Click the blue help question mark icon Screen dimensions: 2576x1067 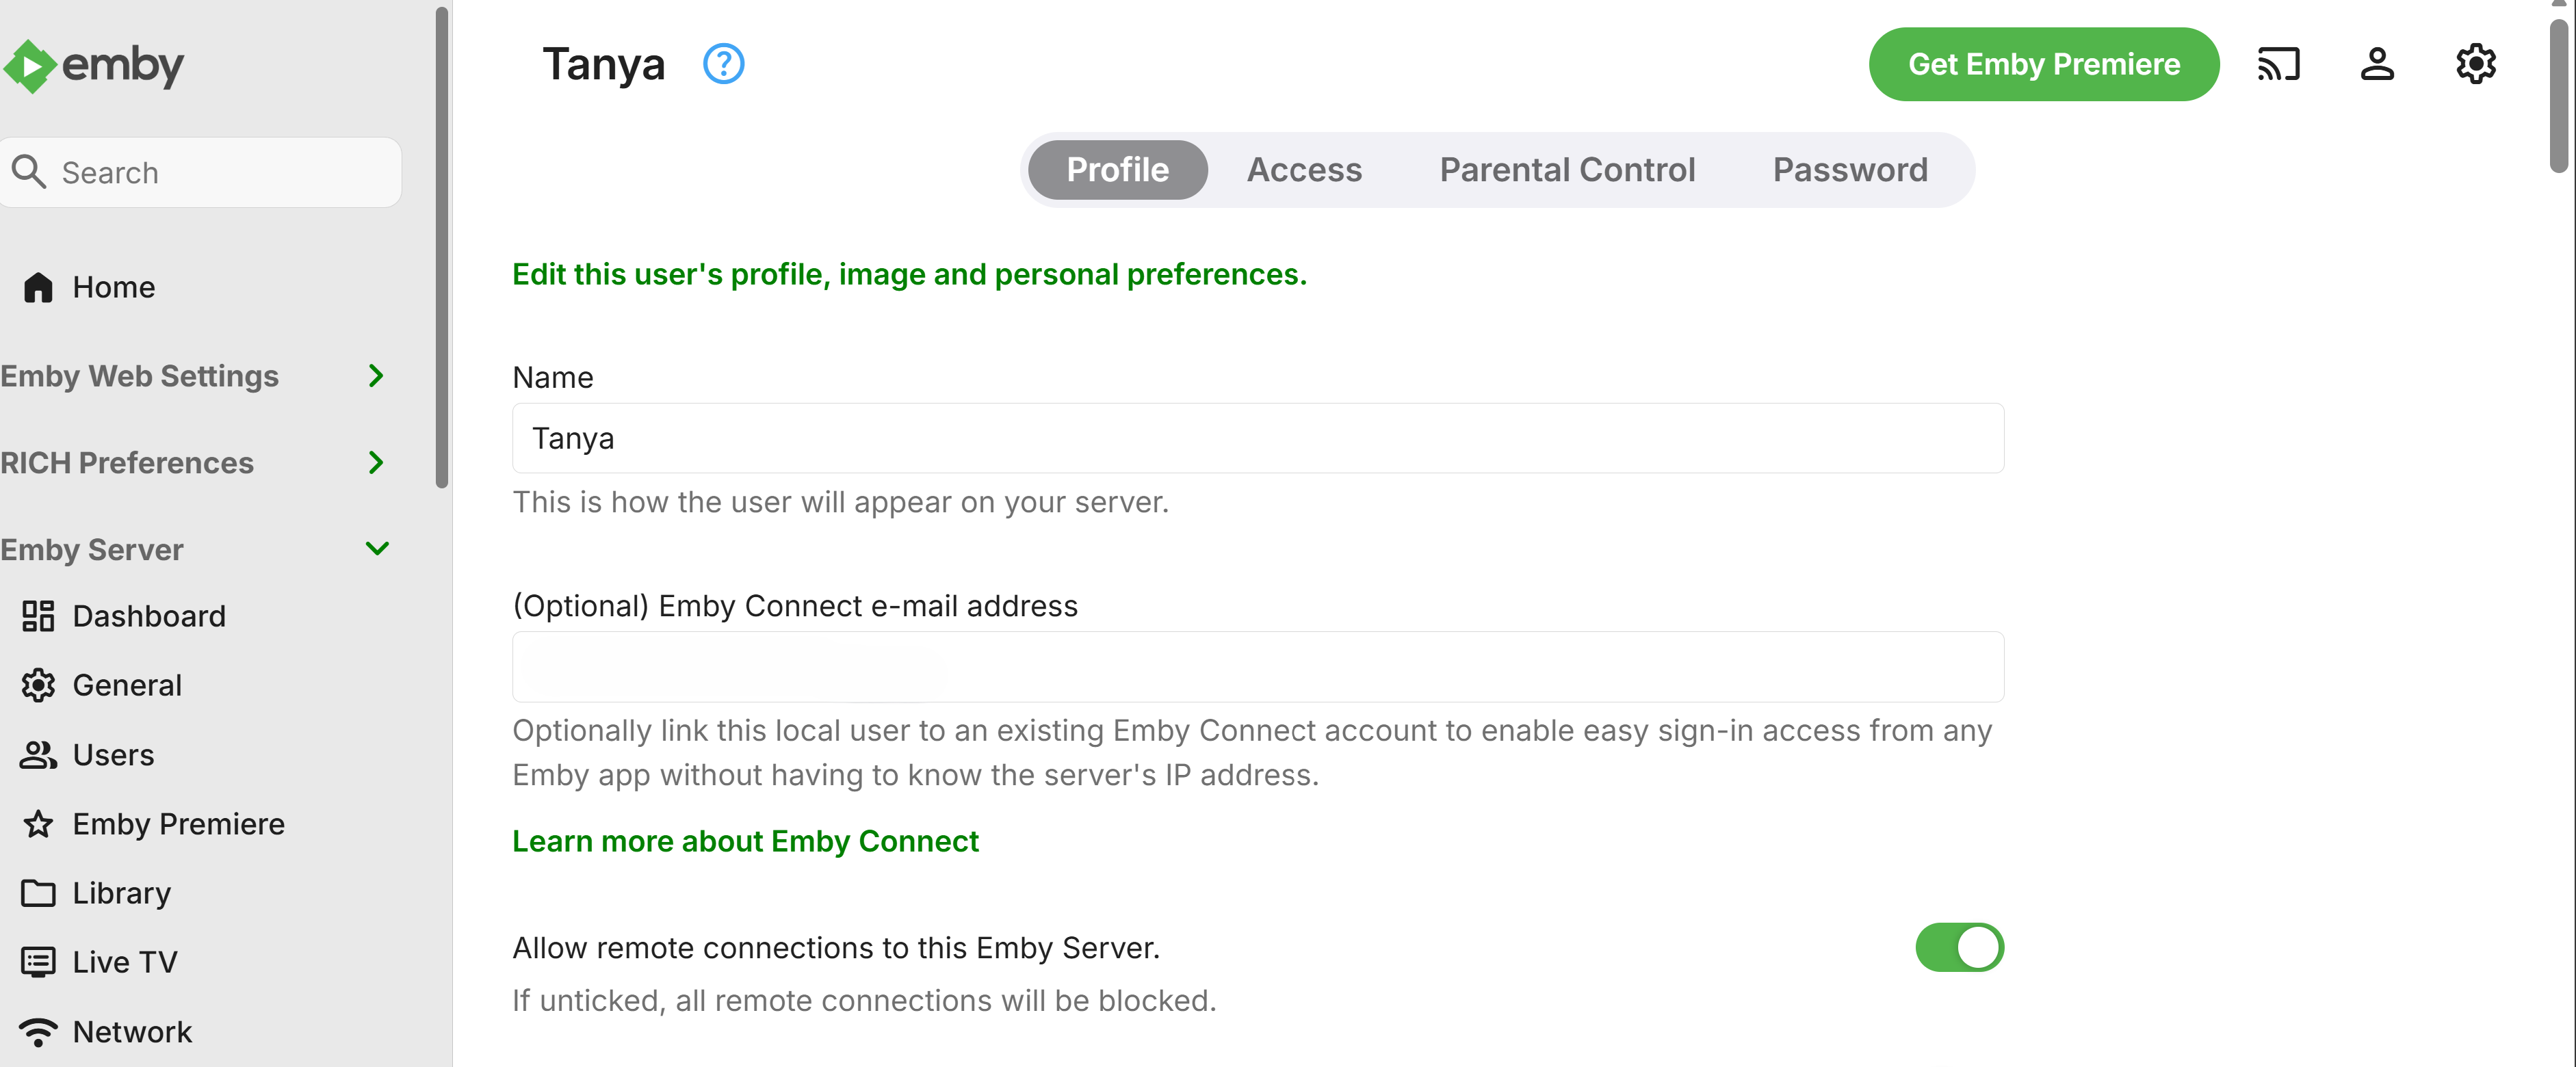pyautogui.click(x=723, y=64)
